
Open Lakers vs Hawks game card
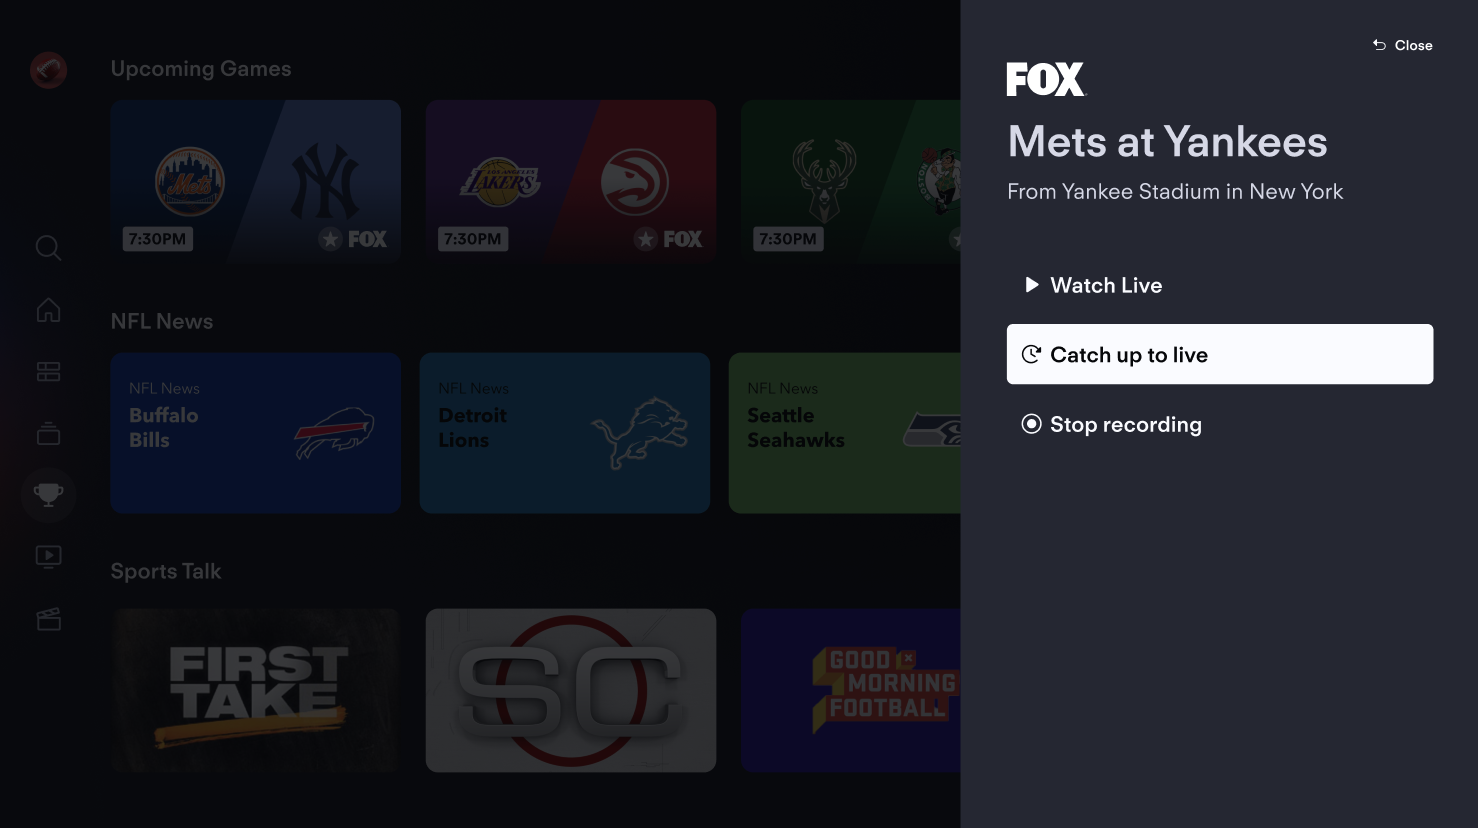pyautogui.click(x=571, y=181)
